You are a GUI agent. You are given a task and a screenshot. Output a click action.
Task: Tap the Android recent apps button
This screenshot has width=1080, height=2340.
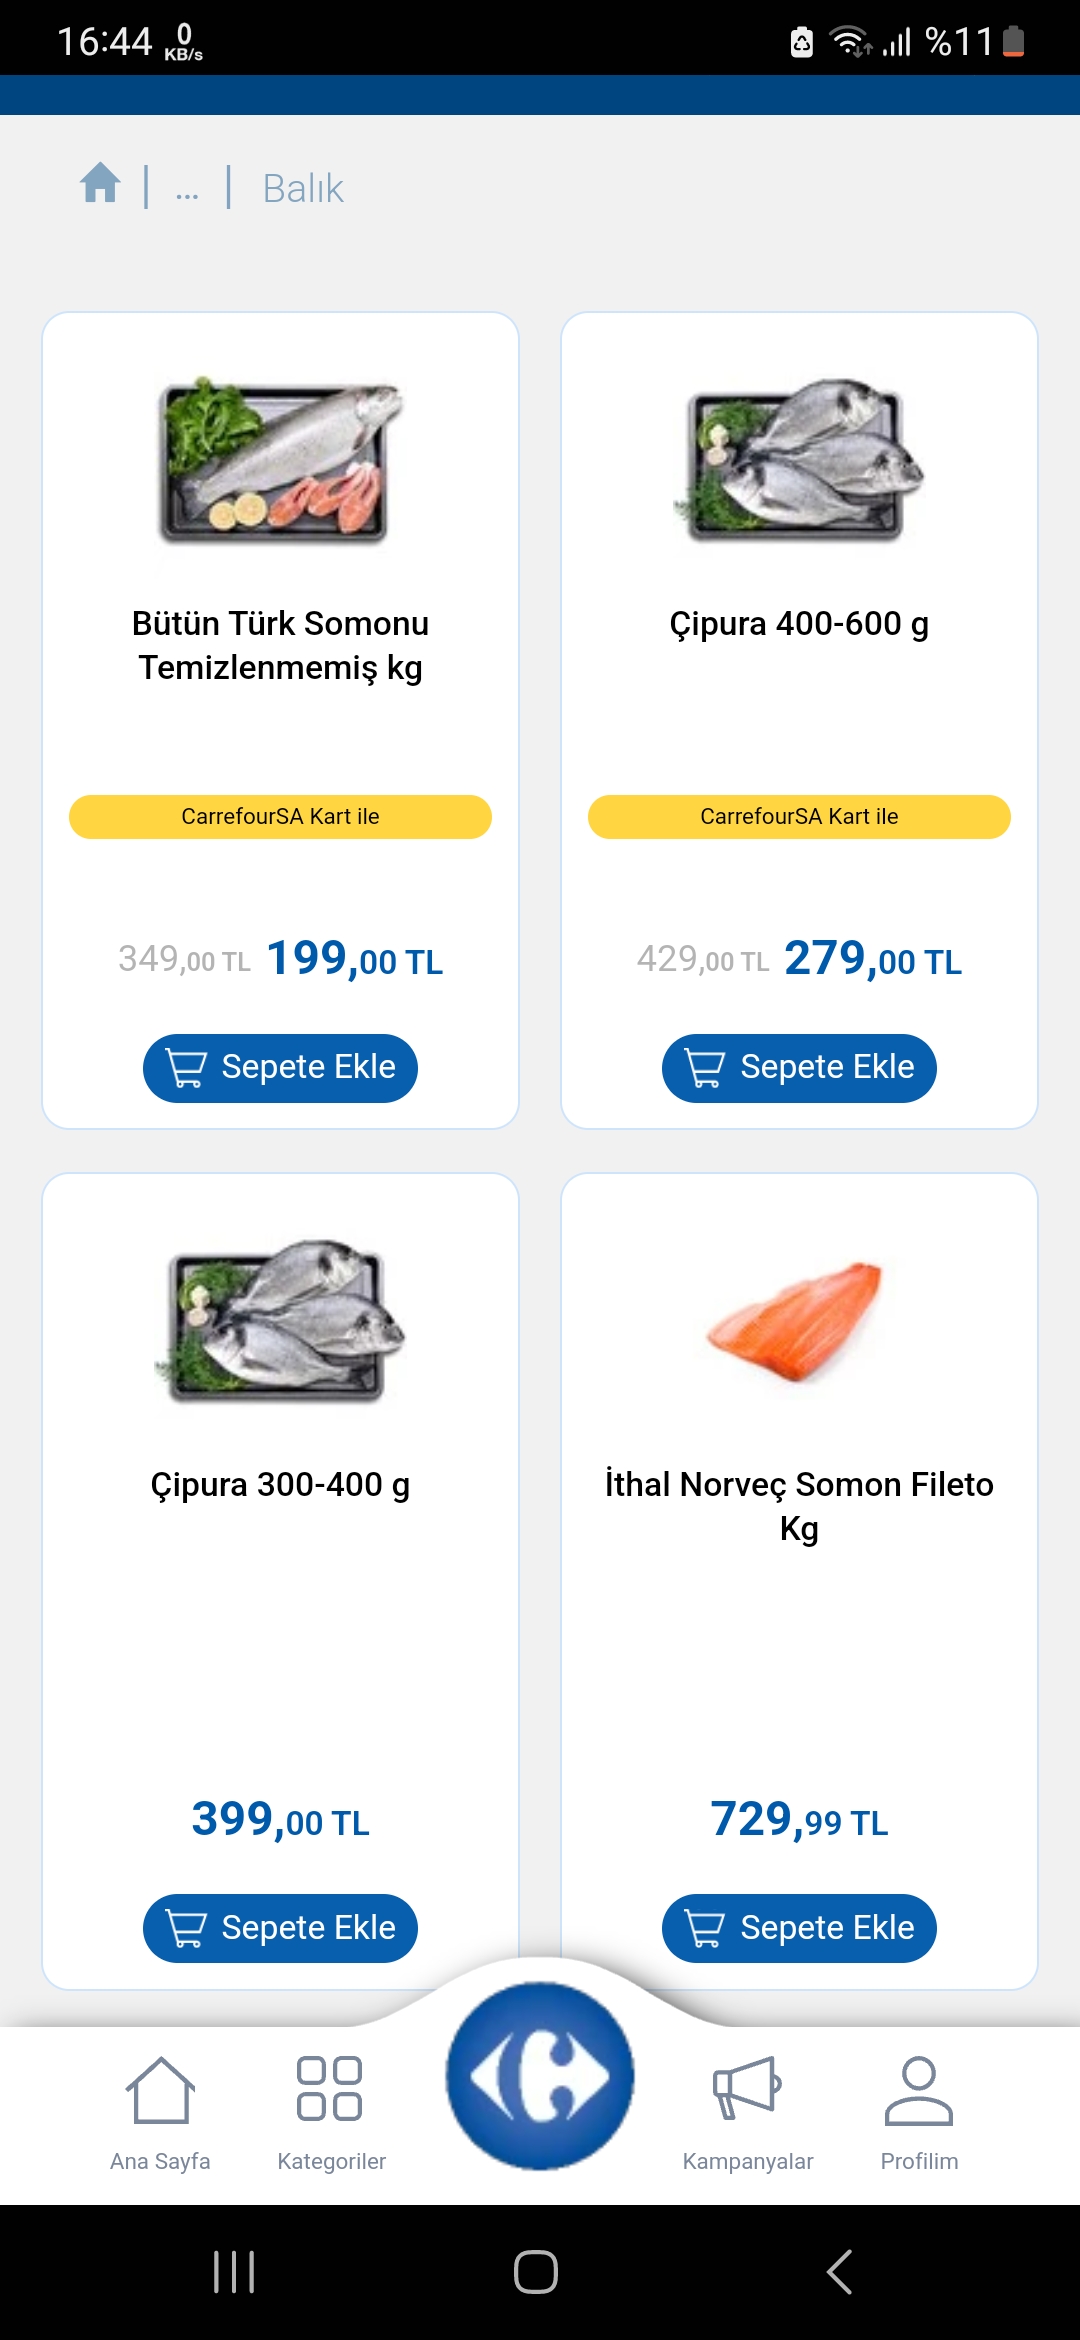tap(234, 2272)
